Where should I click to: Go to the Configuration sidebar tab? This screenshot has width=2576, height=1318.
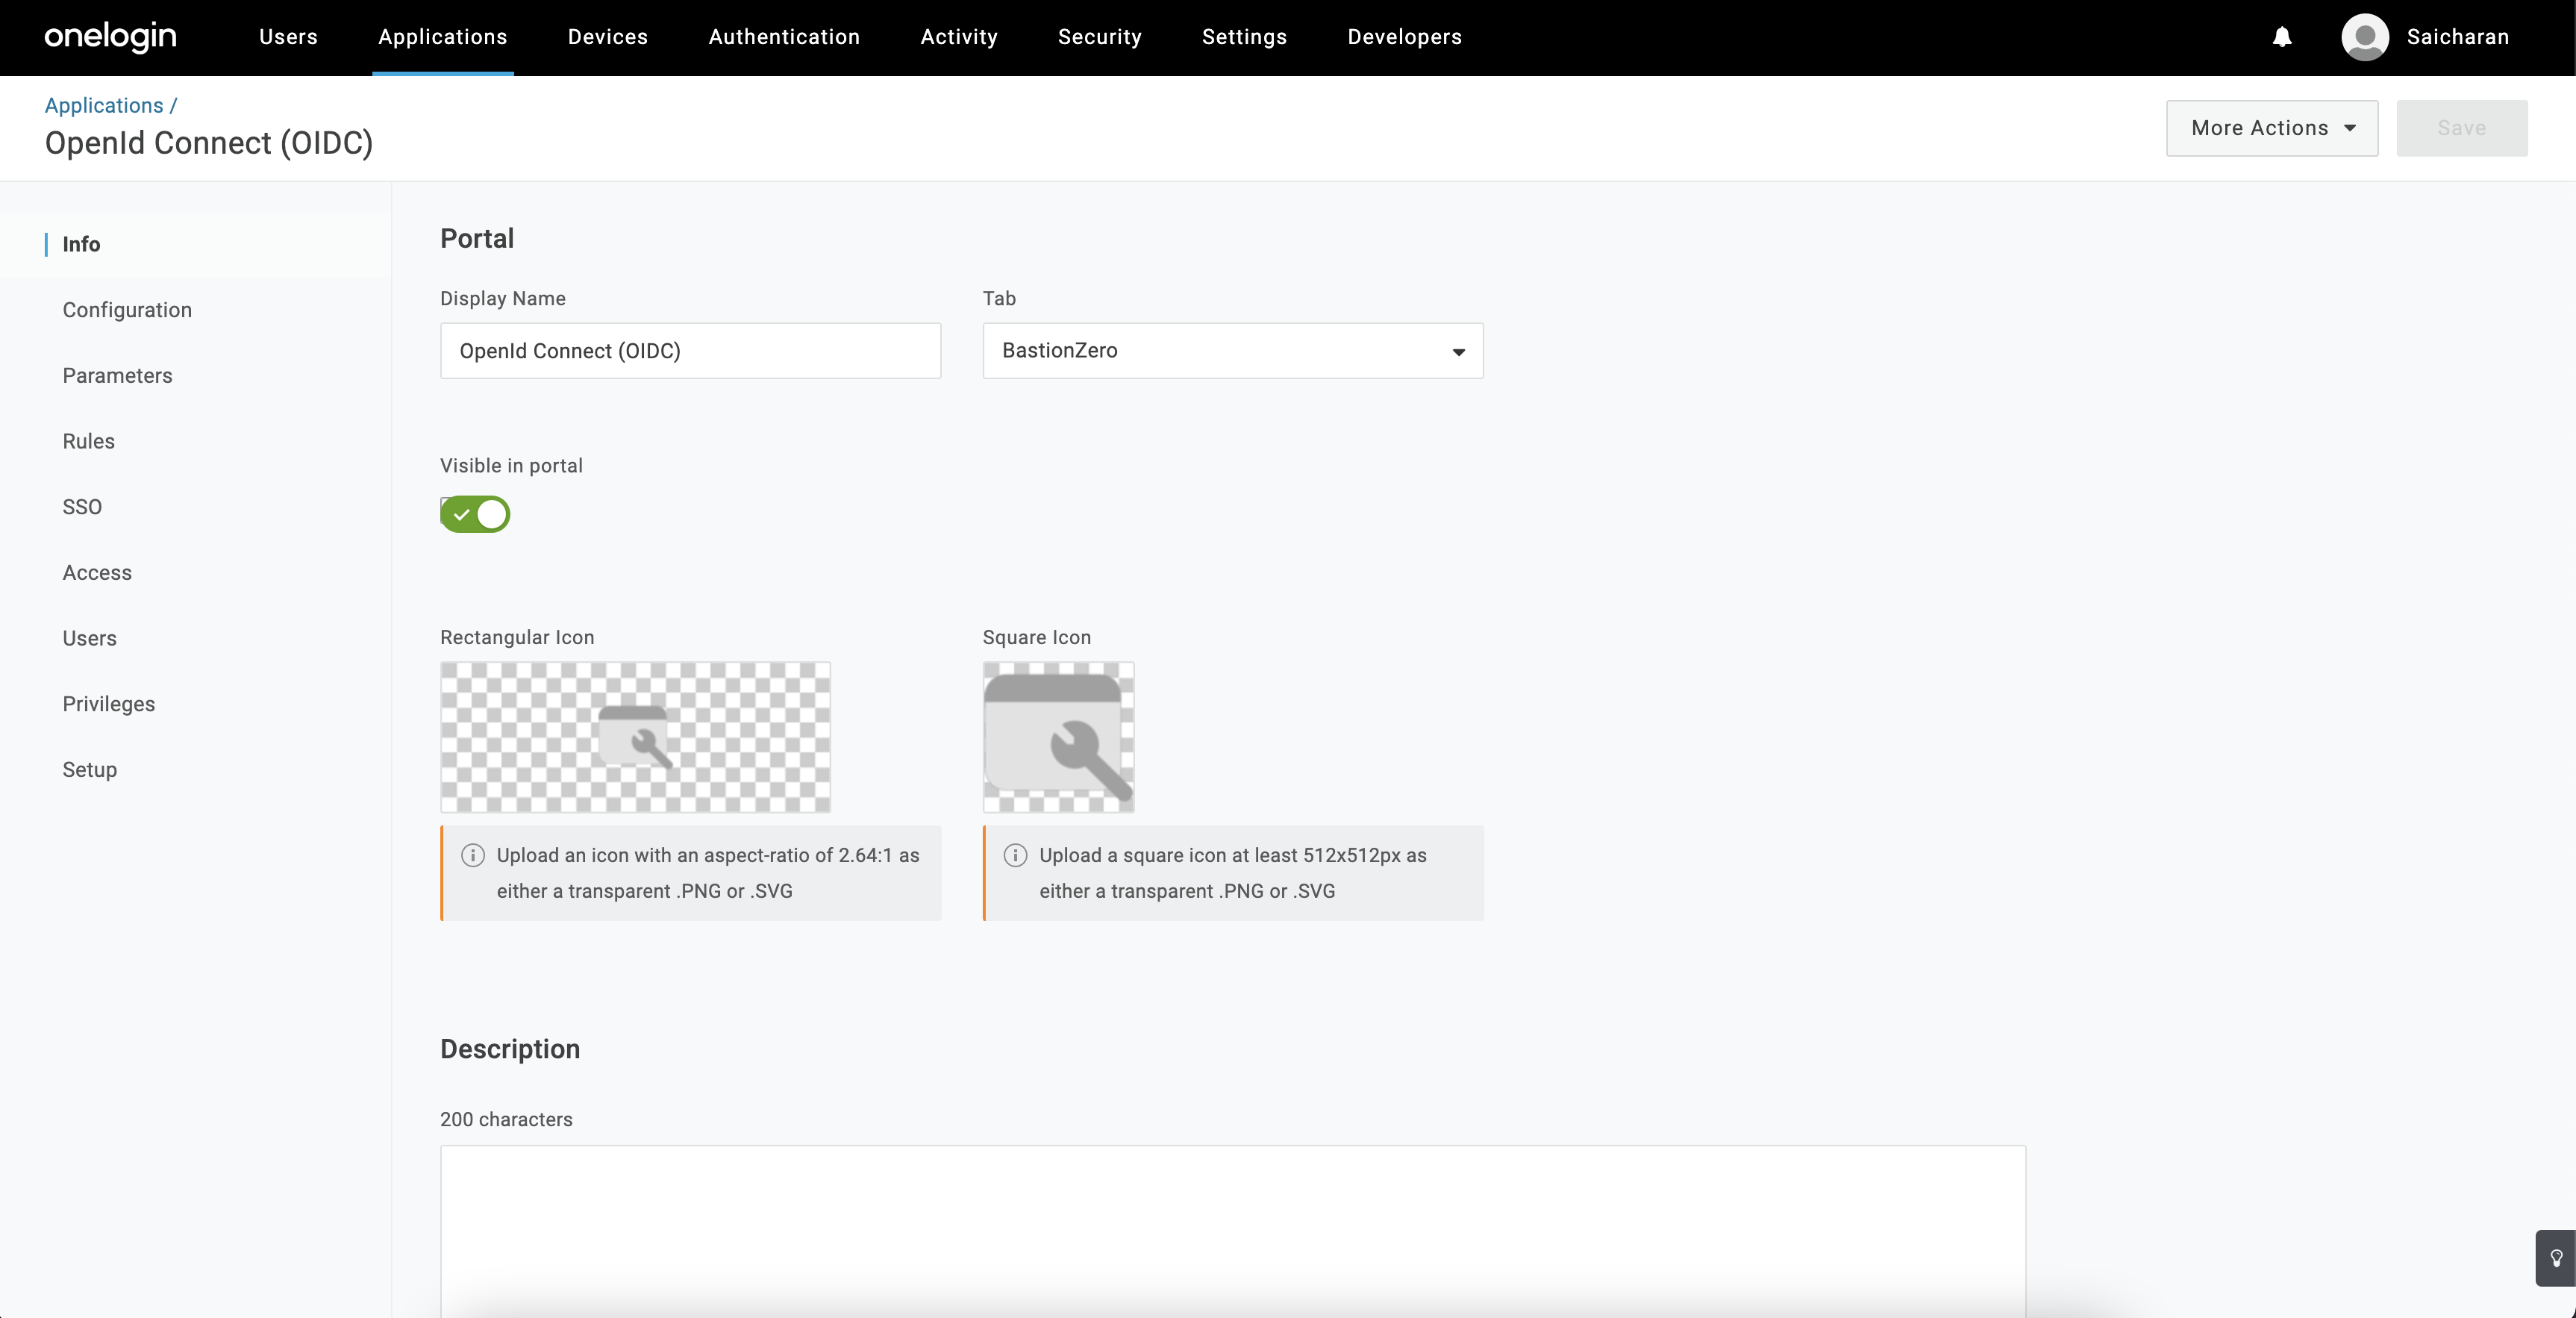(127, 310)
